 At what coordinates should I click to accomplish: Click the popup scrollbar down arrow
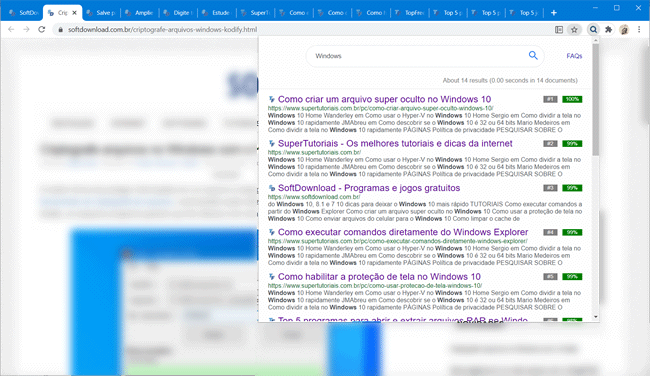(596, 317)
